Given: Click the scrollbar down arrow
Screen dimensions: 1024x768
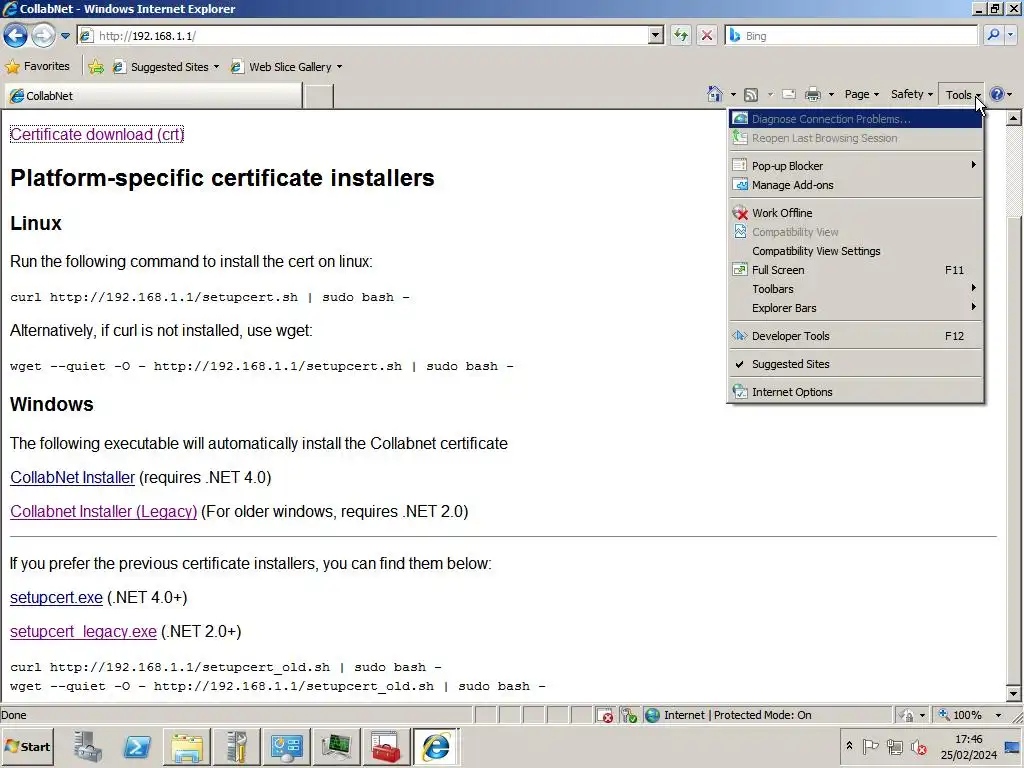Looking at the screenshot, I should coord(1013,694).
